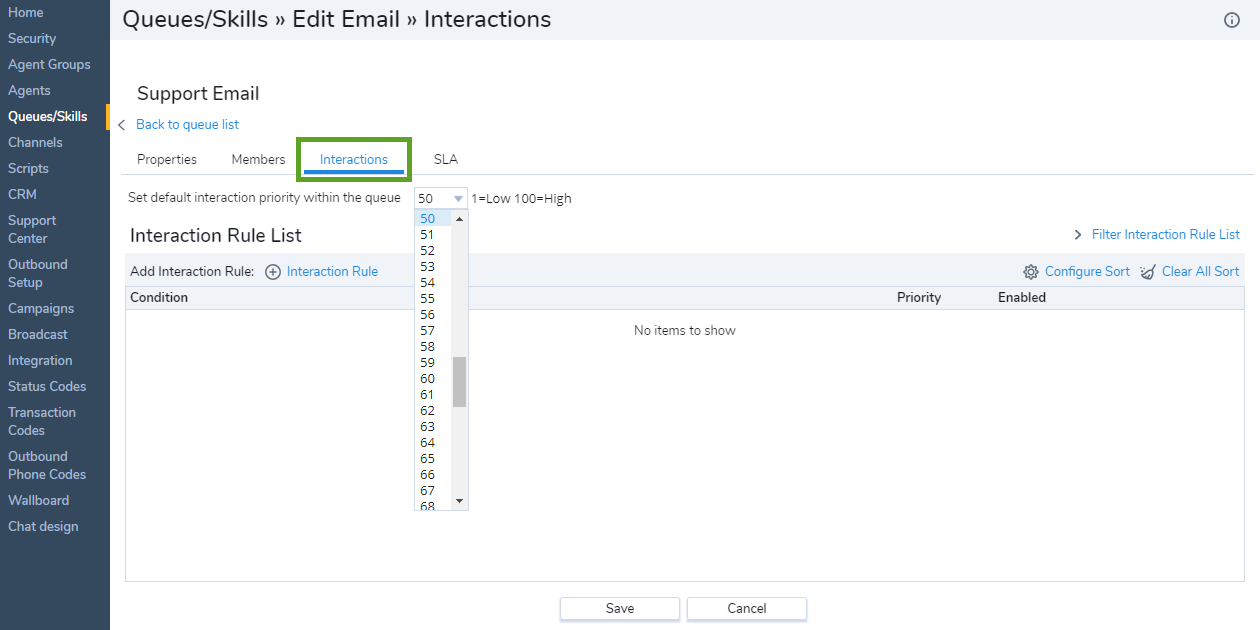Screen dimensions: 1260x630
Task: Open the Filter Interaction Rule List link
Action: point(1166,235)
